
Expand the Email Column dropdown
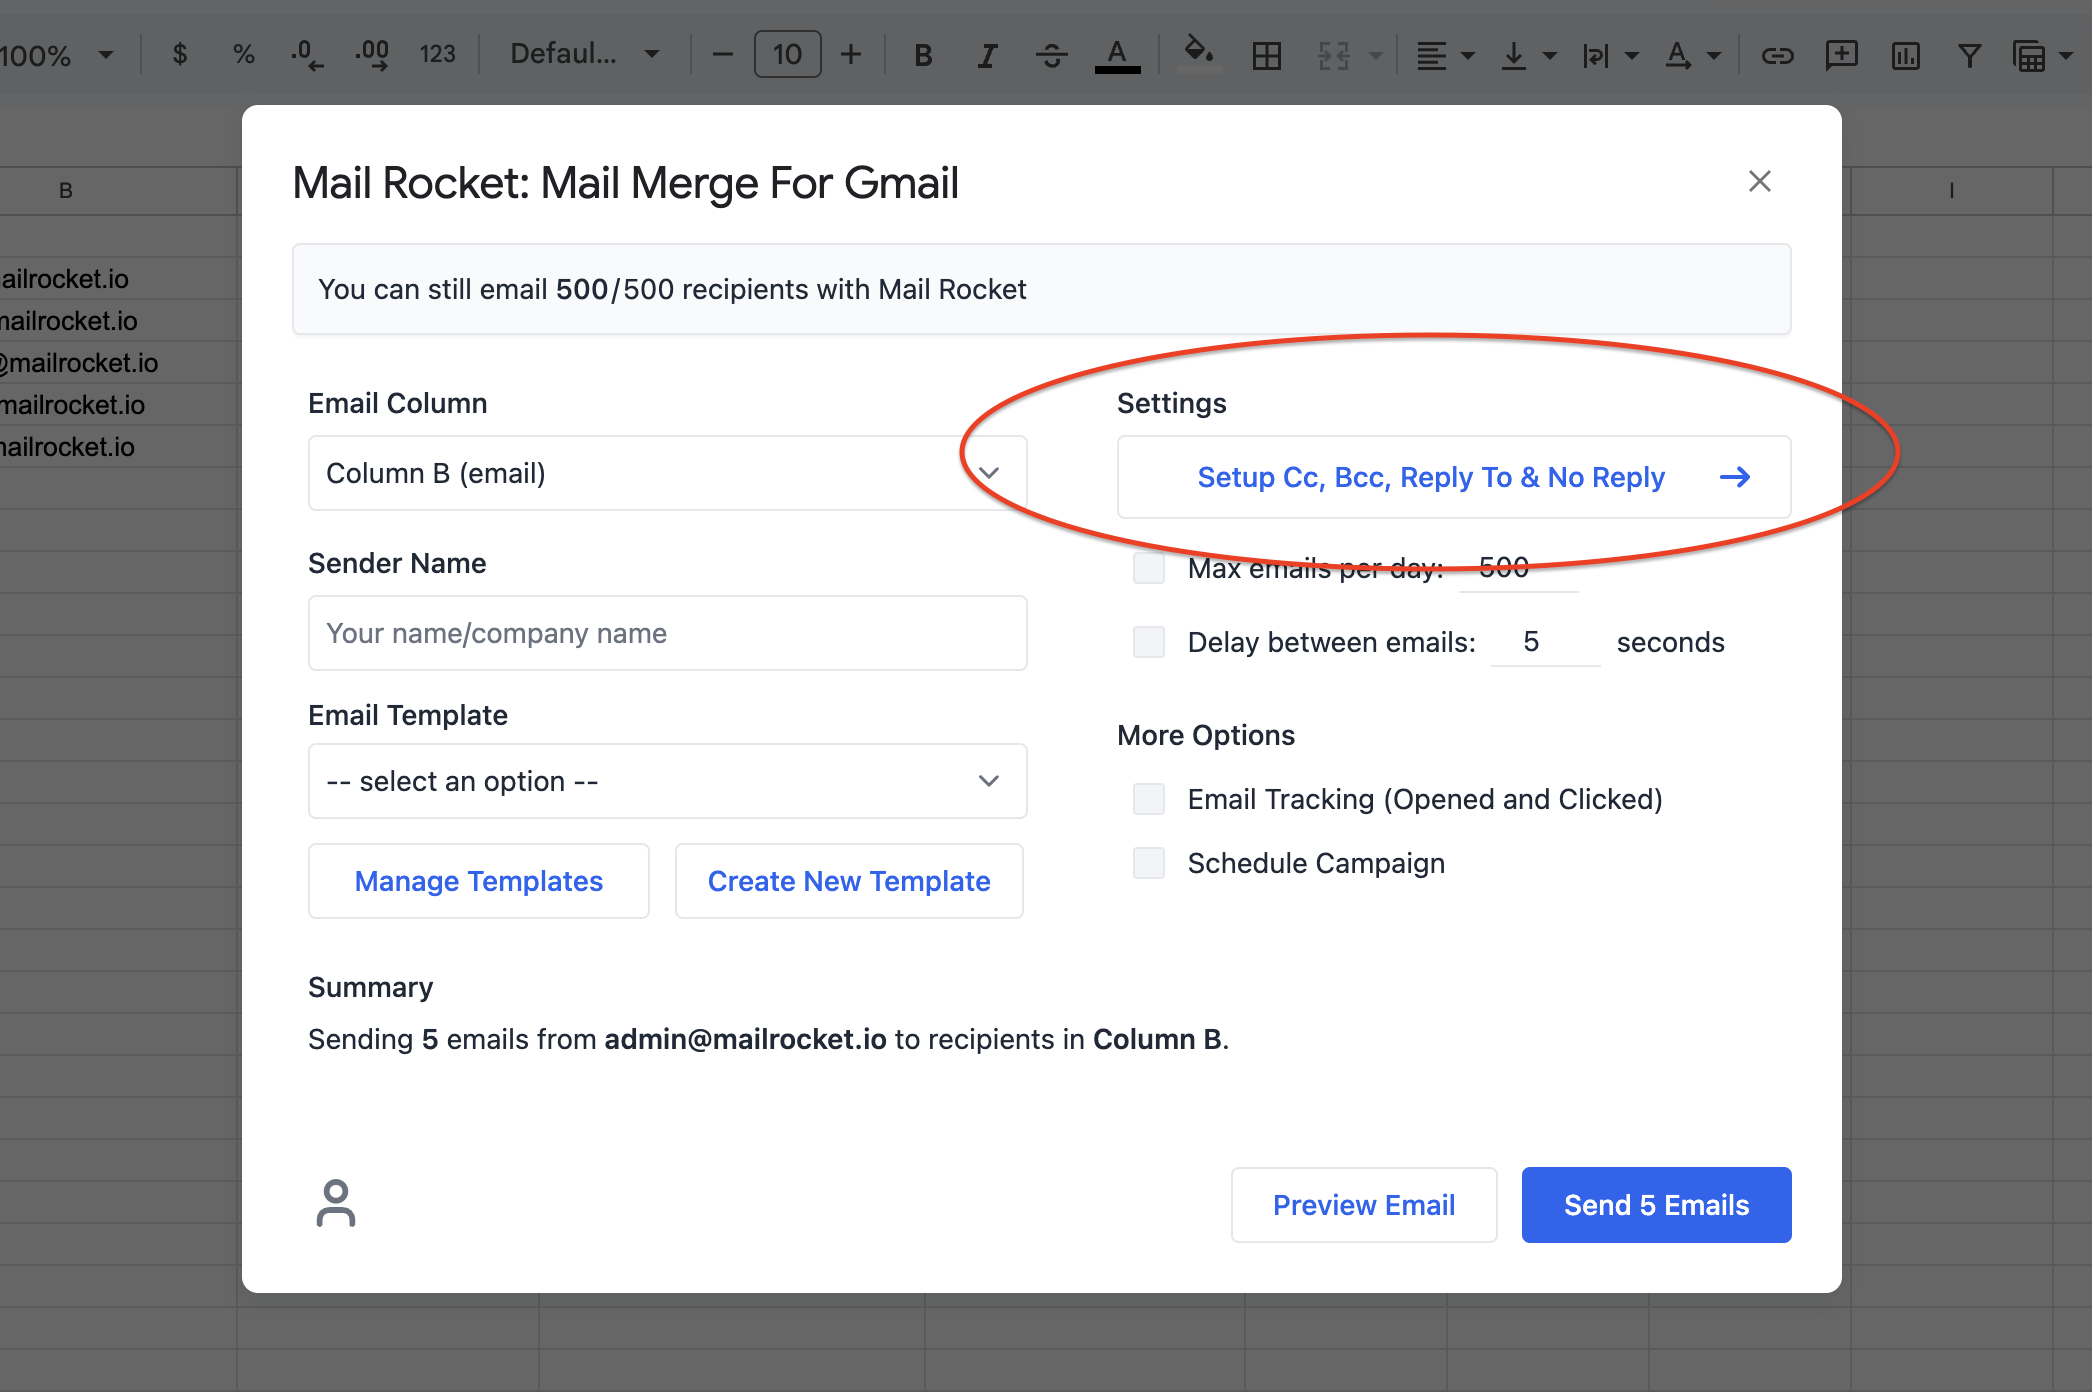(667, 473)
